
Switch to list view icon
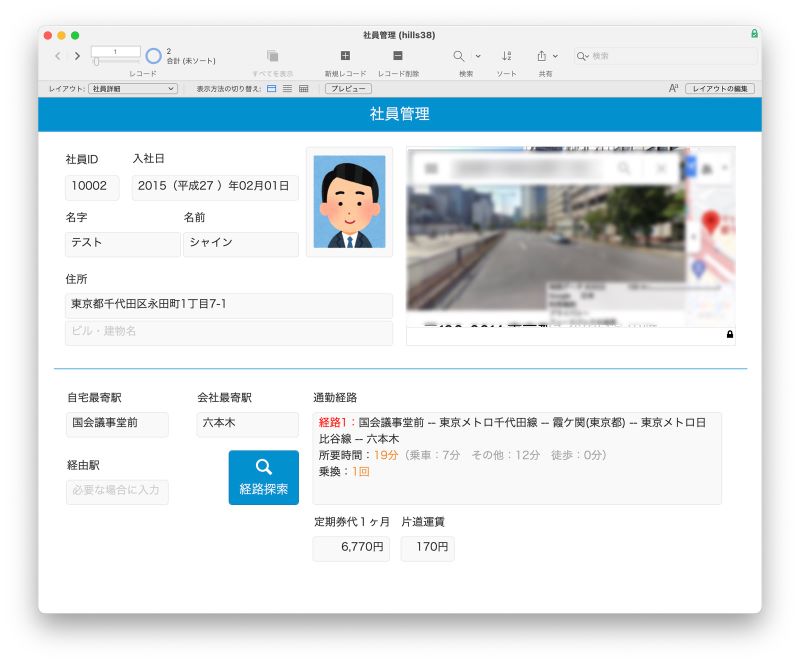pyautogui.click(x=288, y=89)
